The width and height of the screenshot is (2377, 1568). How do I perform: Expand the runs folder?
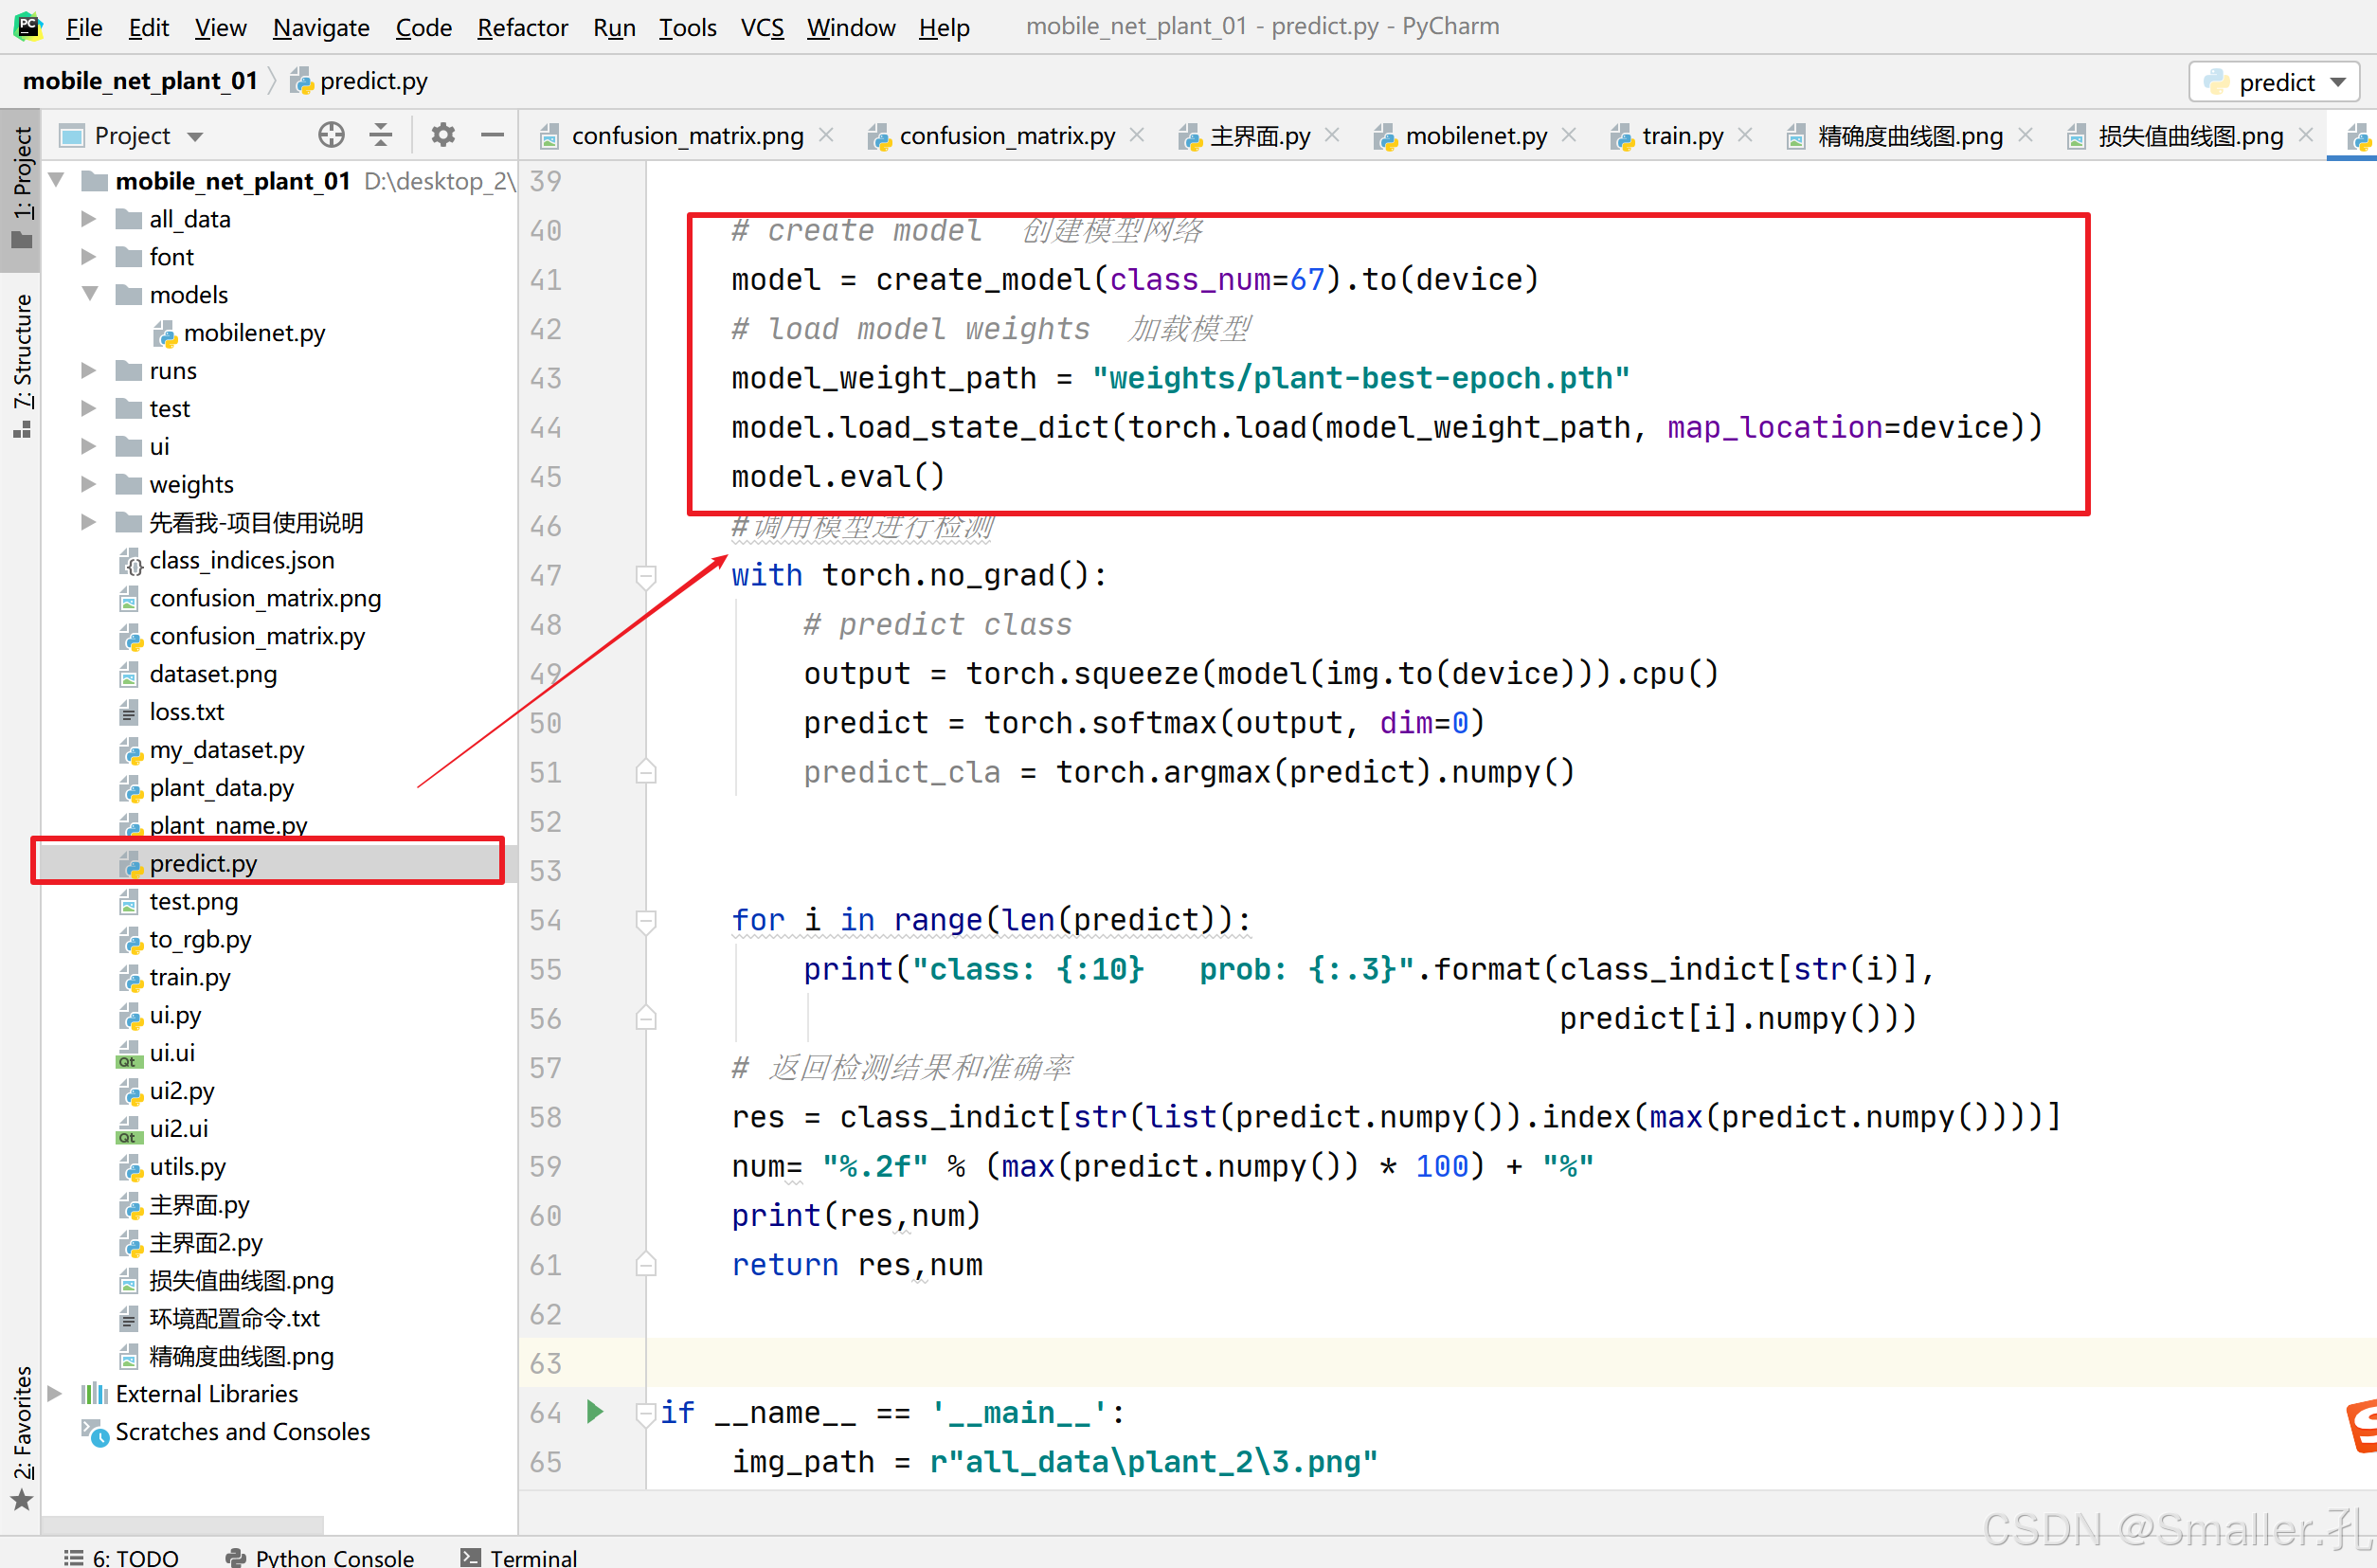pos(89,371)
